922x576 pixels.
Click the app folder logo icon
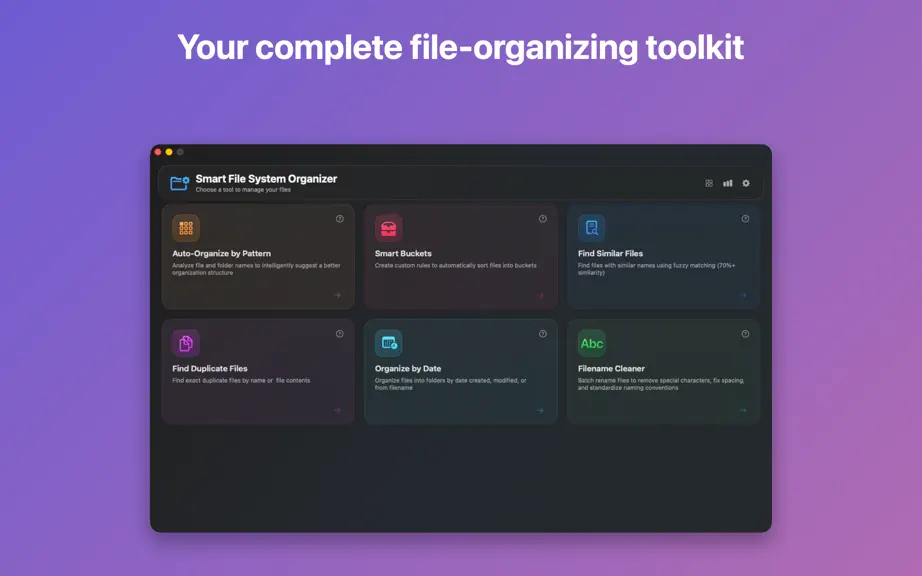click(180, 183)
